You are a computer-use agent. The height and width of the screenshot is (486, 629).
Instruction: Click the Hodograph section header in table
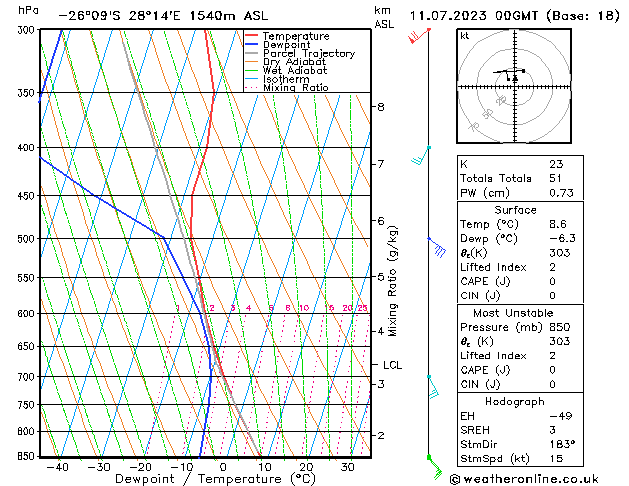pos(515,401)
